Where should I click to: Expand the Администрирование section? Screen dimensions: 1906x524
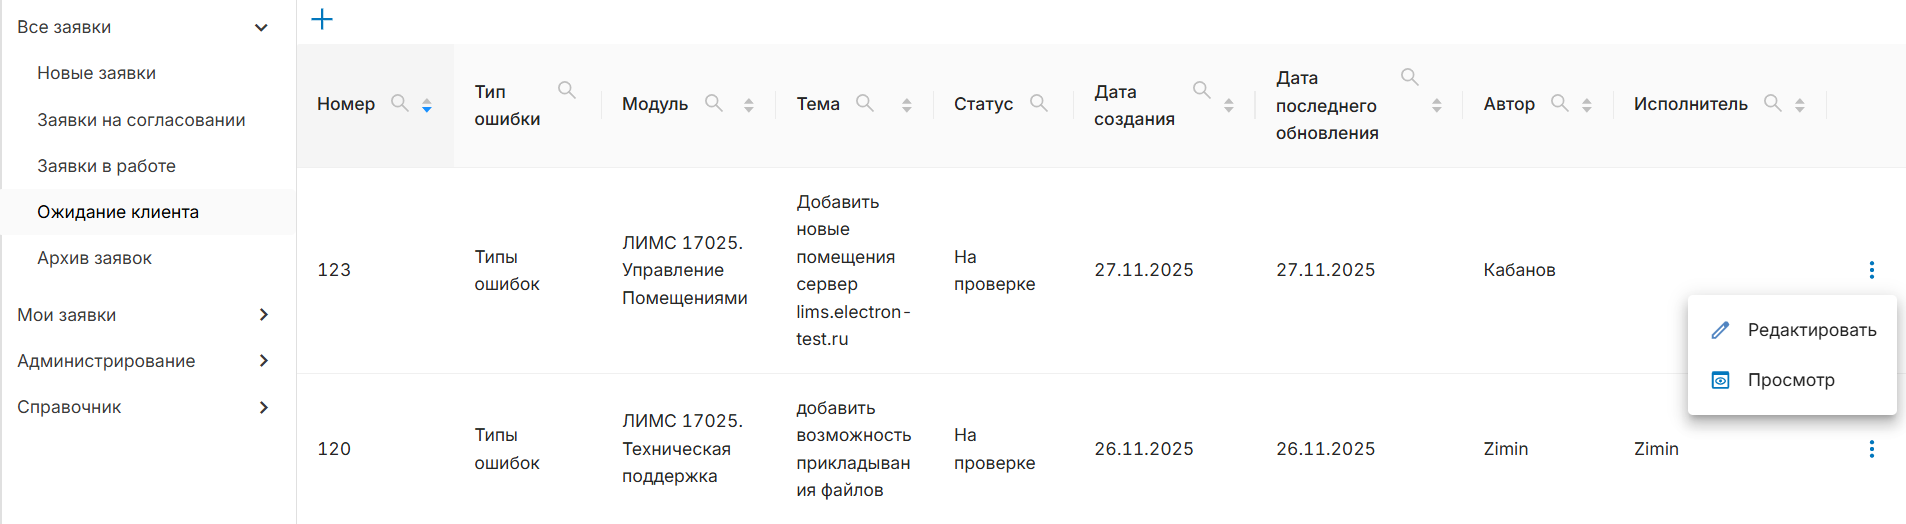tap(263, 361)
